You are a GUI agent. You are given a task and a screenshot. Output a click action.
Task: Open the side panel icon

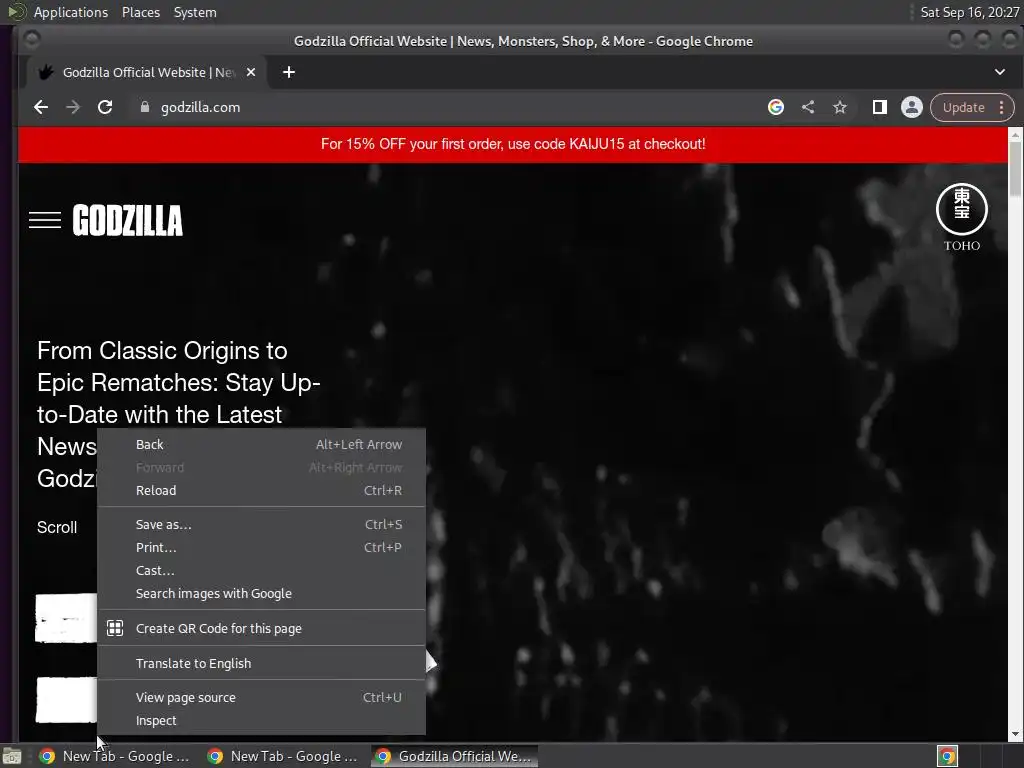click(x=880, y=107)
